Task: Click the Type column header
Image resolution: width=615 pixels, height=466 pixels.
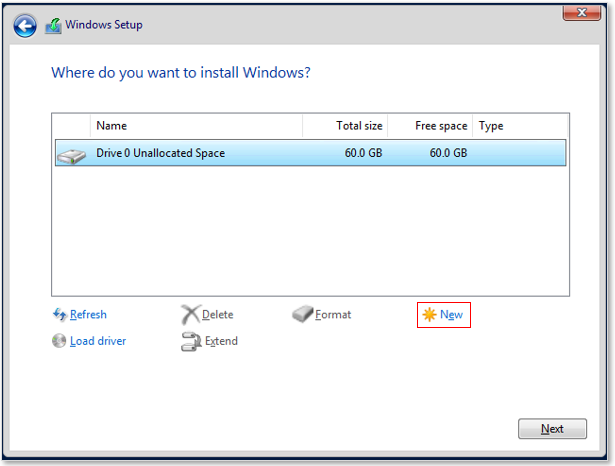Action: coord(520,126)
